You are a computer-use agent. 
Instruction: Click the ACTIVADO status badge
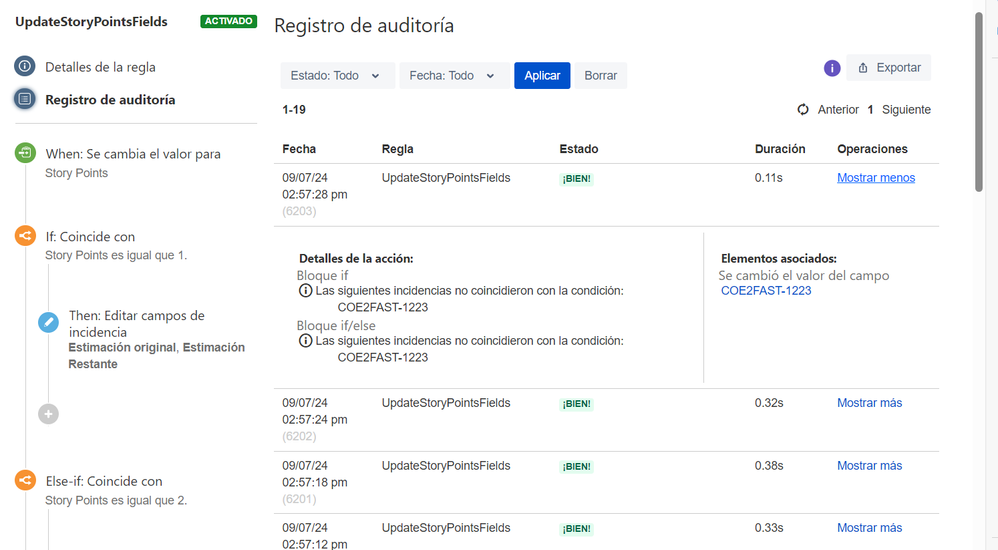(x=228, y=21)
